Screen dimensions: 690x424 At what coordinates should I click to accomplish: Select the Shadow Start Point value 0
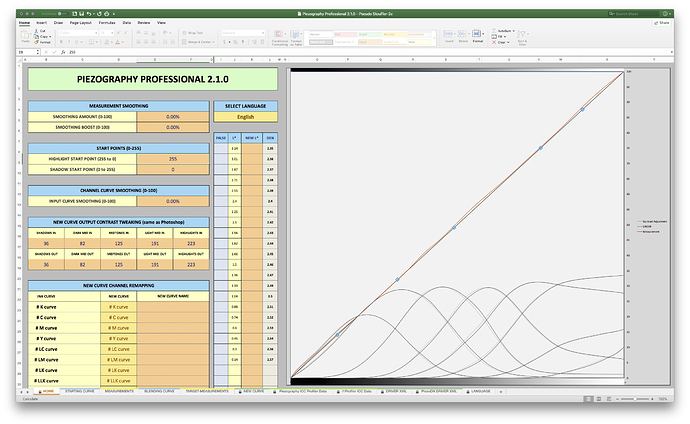click(173, 169)
